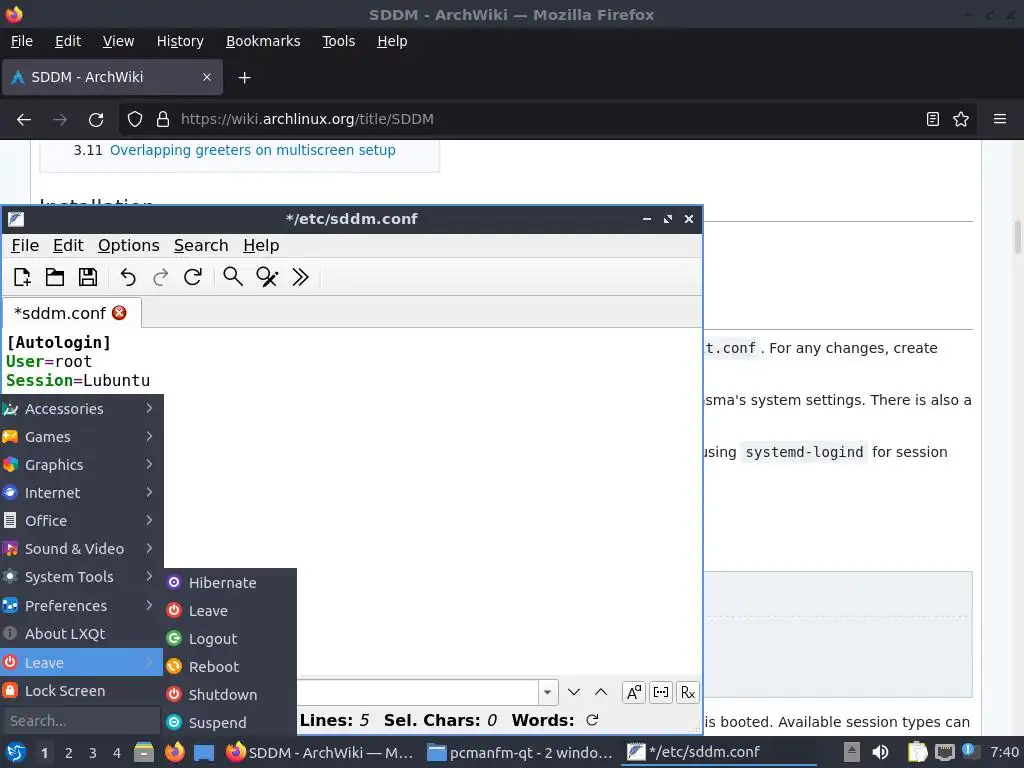Reload the ArchWiki page in Firefox
Image resolution: width=1024 pixels, height=768 pixels.
96,120
